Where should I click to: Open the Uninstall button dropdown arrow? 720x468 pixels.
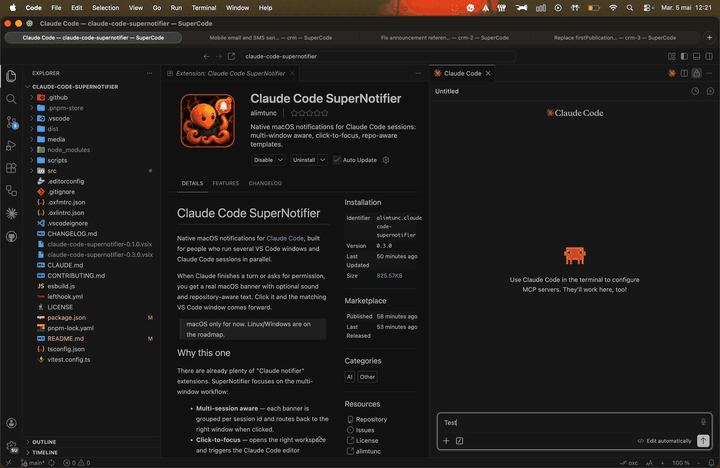click(x=322, y=160)
